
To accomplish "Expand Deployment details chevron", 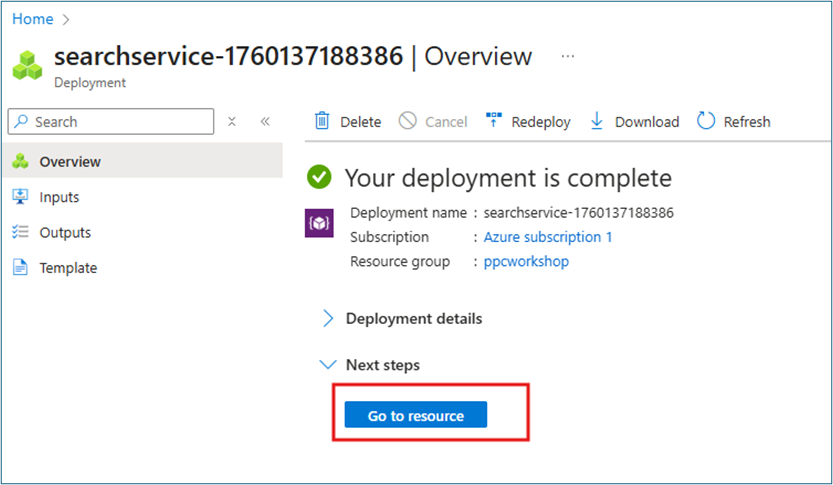I will (x=328, y=318).
